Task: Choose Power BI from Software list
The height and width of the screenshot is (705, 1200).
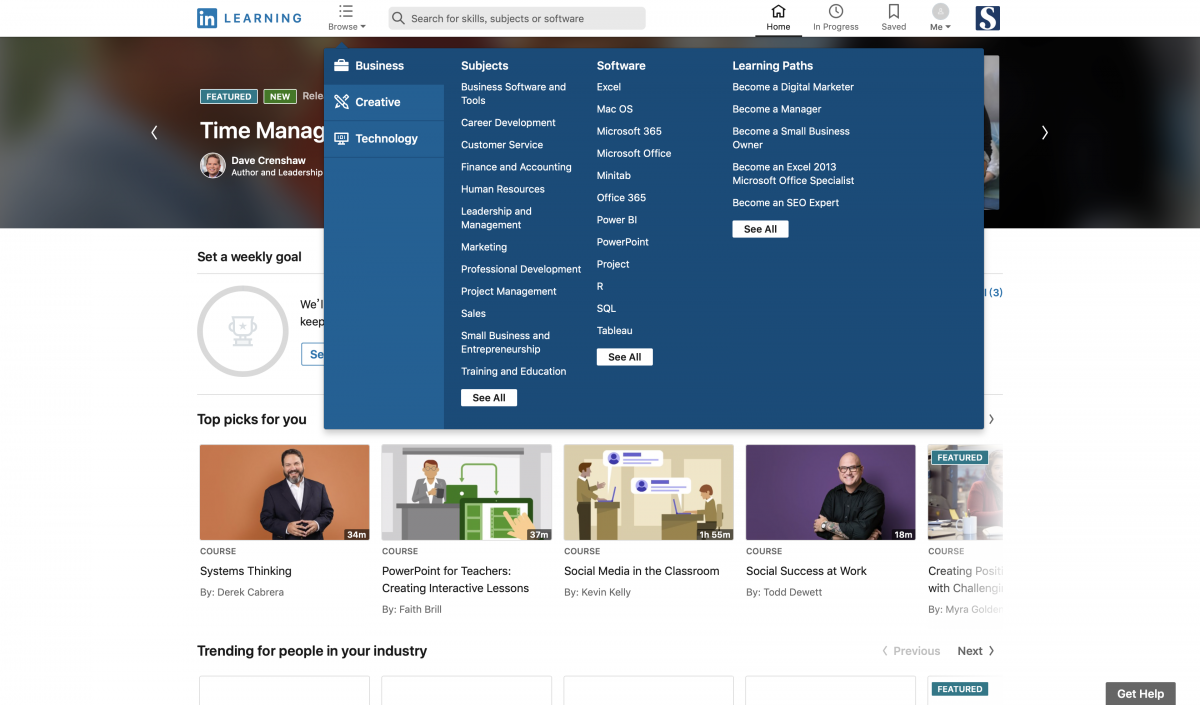Action: (616, 220)
